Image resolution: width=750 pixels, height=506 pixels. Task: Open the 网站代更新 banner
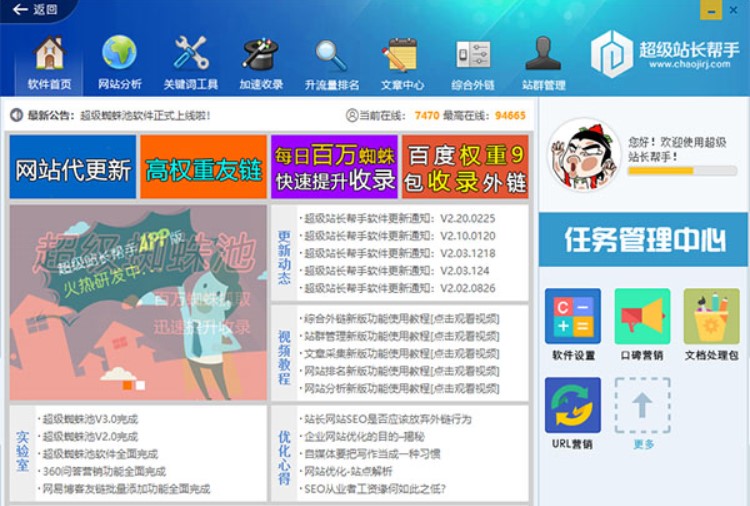pyautogui.click(x=73, y=166)
